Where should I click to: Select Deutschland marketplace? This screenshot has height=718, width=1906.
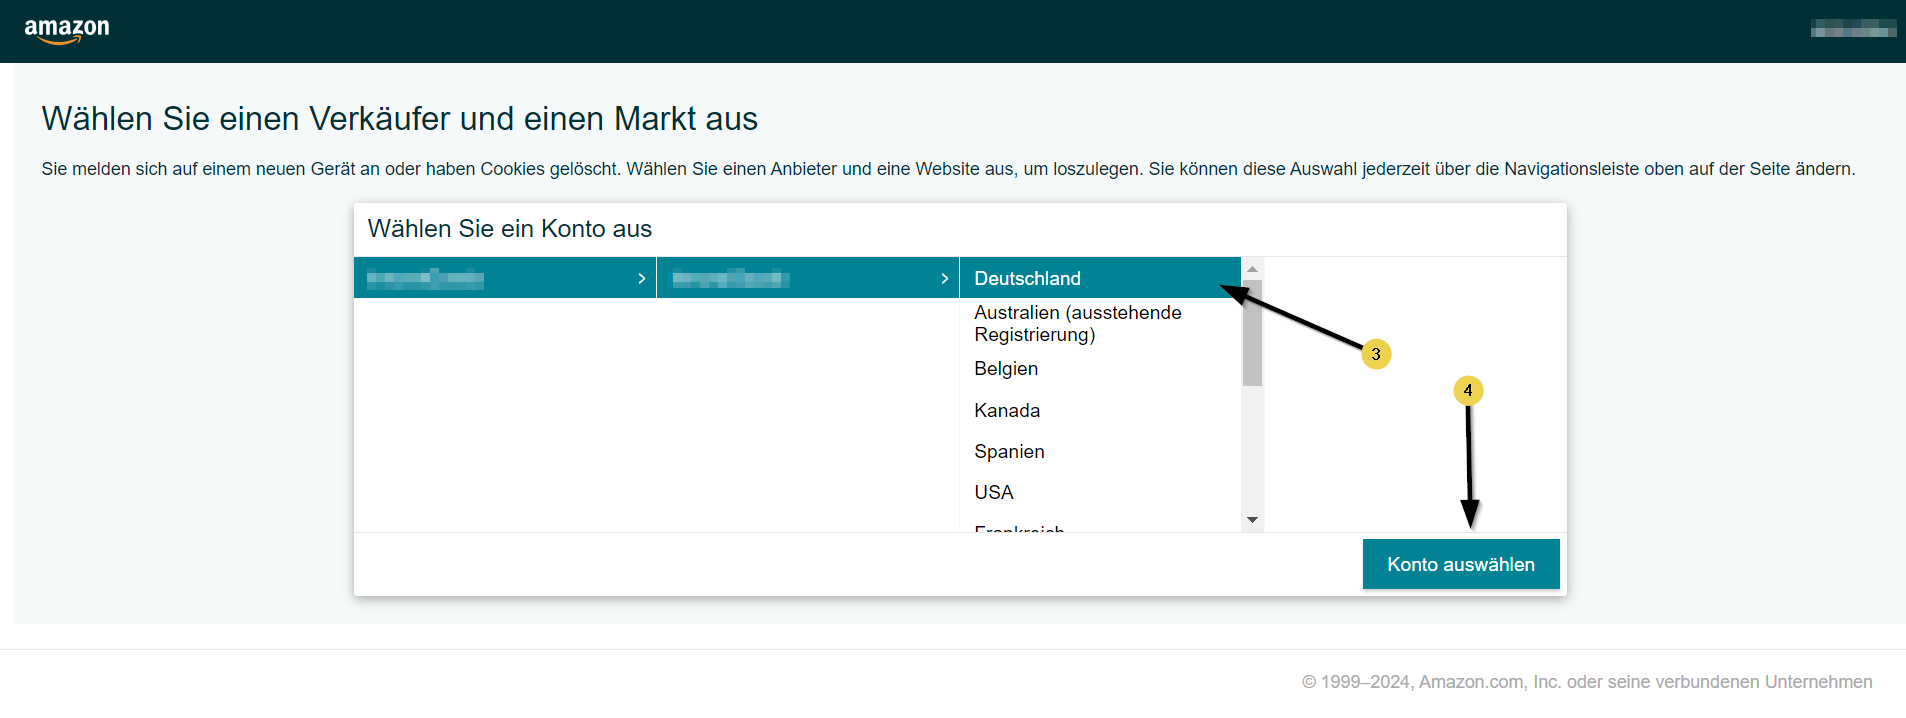1027,278
